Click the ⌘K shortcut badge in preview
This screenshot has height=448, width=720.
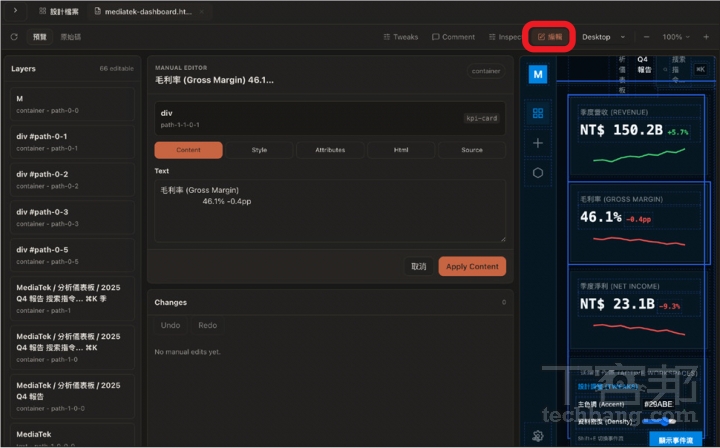pyautogui.click(x=700, y=69)
